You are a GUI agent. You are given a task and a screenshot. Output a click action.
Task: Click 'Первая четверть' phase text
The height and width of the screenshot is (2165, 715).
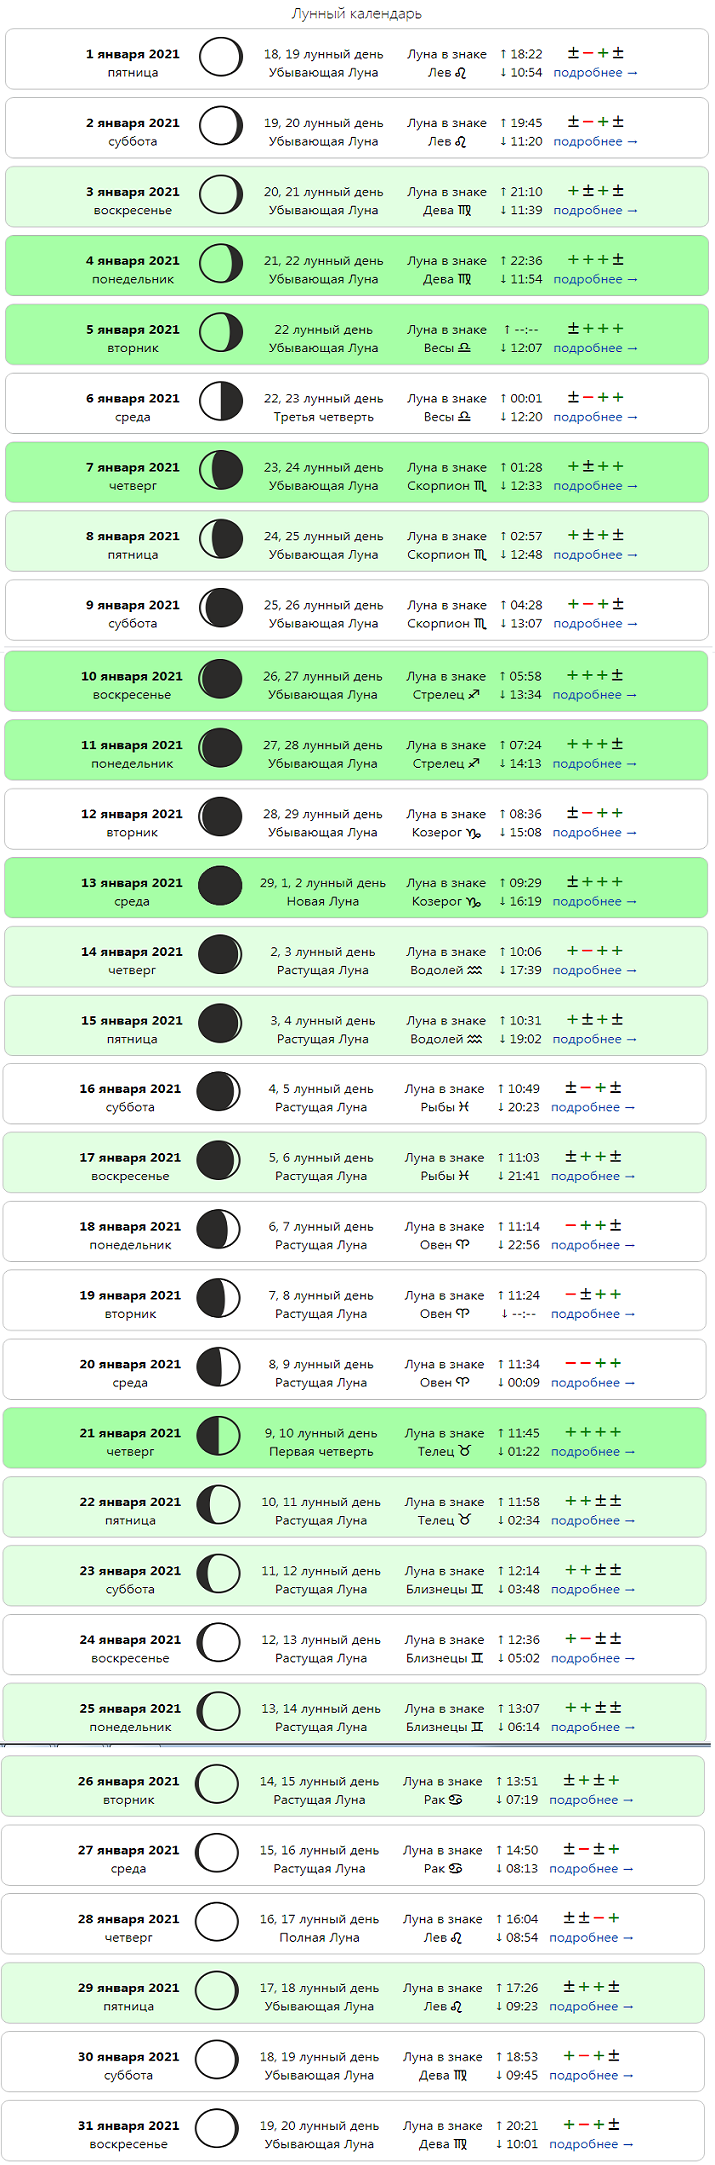[x=321, y=1452]
